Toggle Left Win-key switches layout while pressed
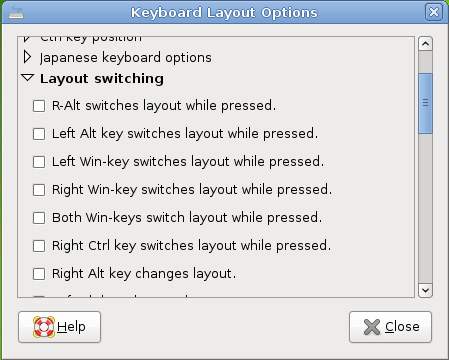Image resolution: width=449 pixels, height=360 pixels. [x=39, y=162]
